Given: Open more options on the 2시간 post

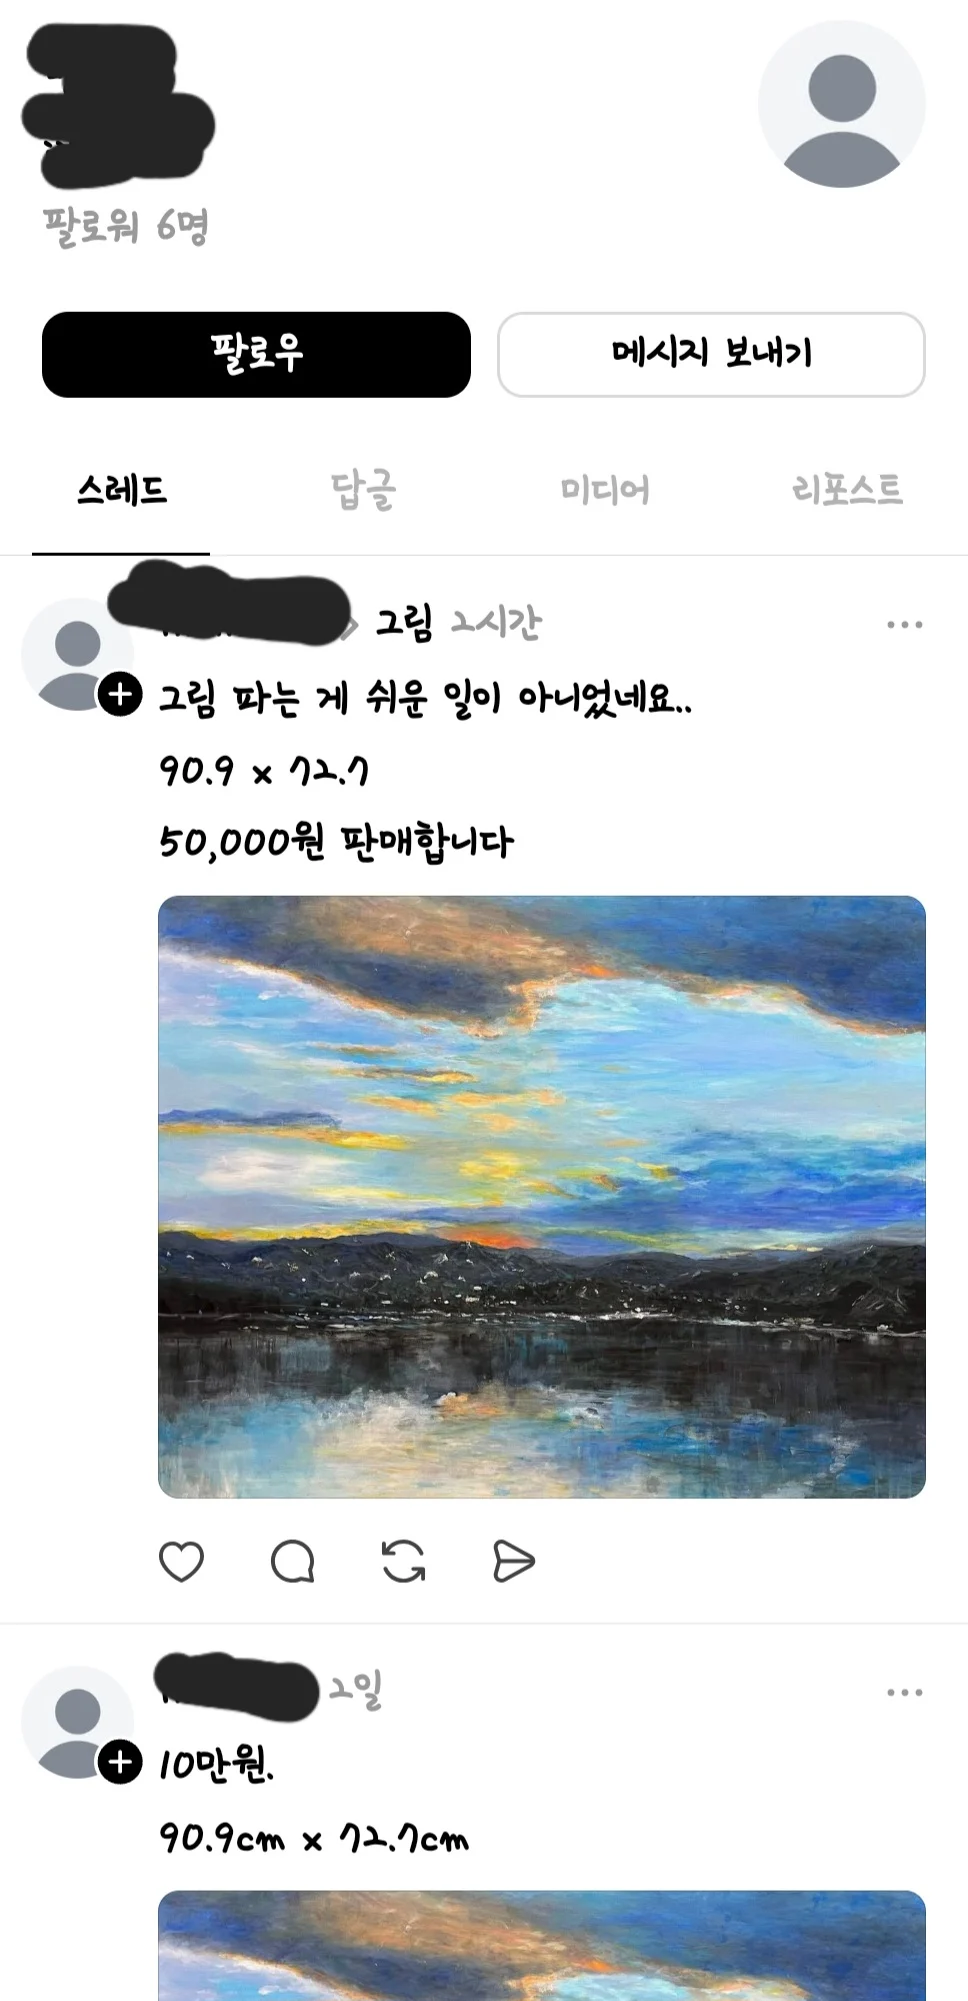Looking at the screenshot, I should [x=904, y=625].
